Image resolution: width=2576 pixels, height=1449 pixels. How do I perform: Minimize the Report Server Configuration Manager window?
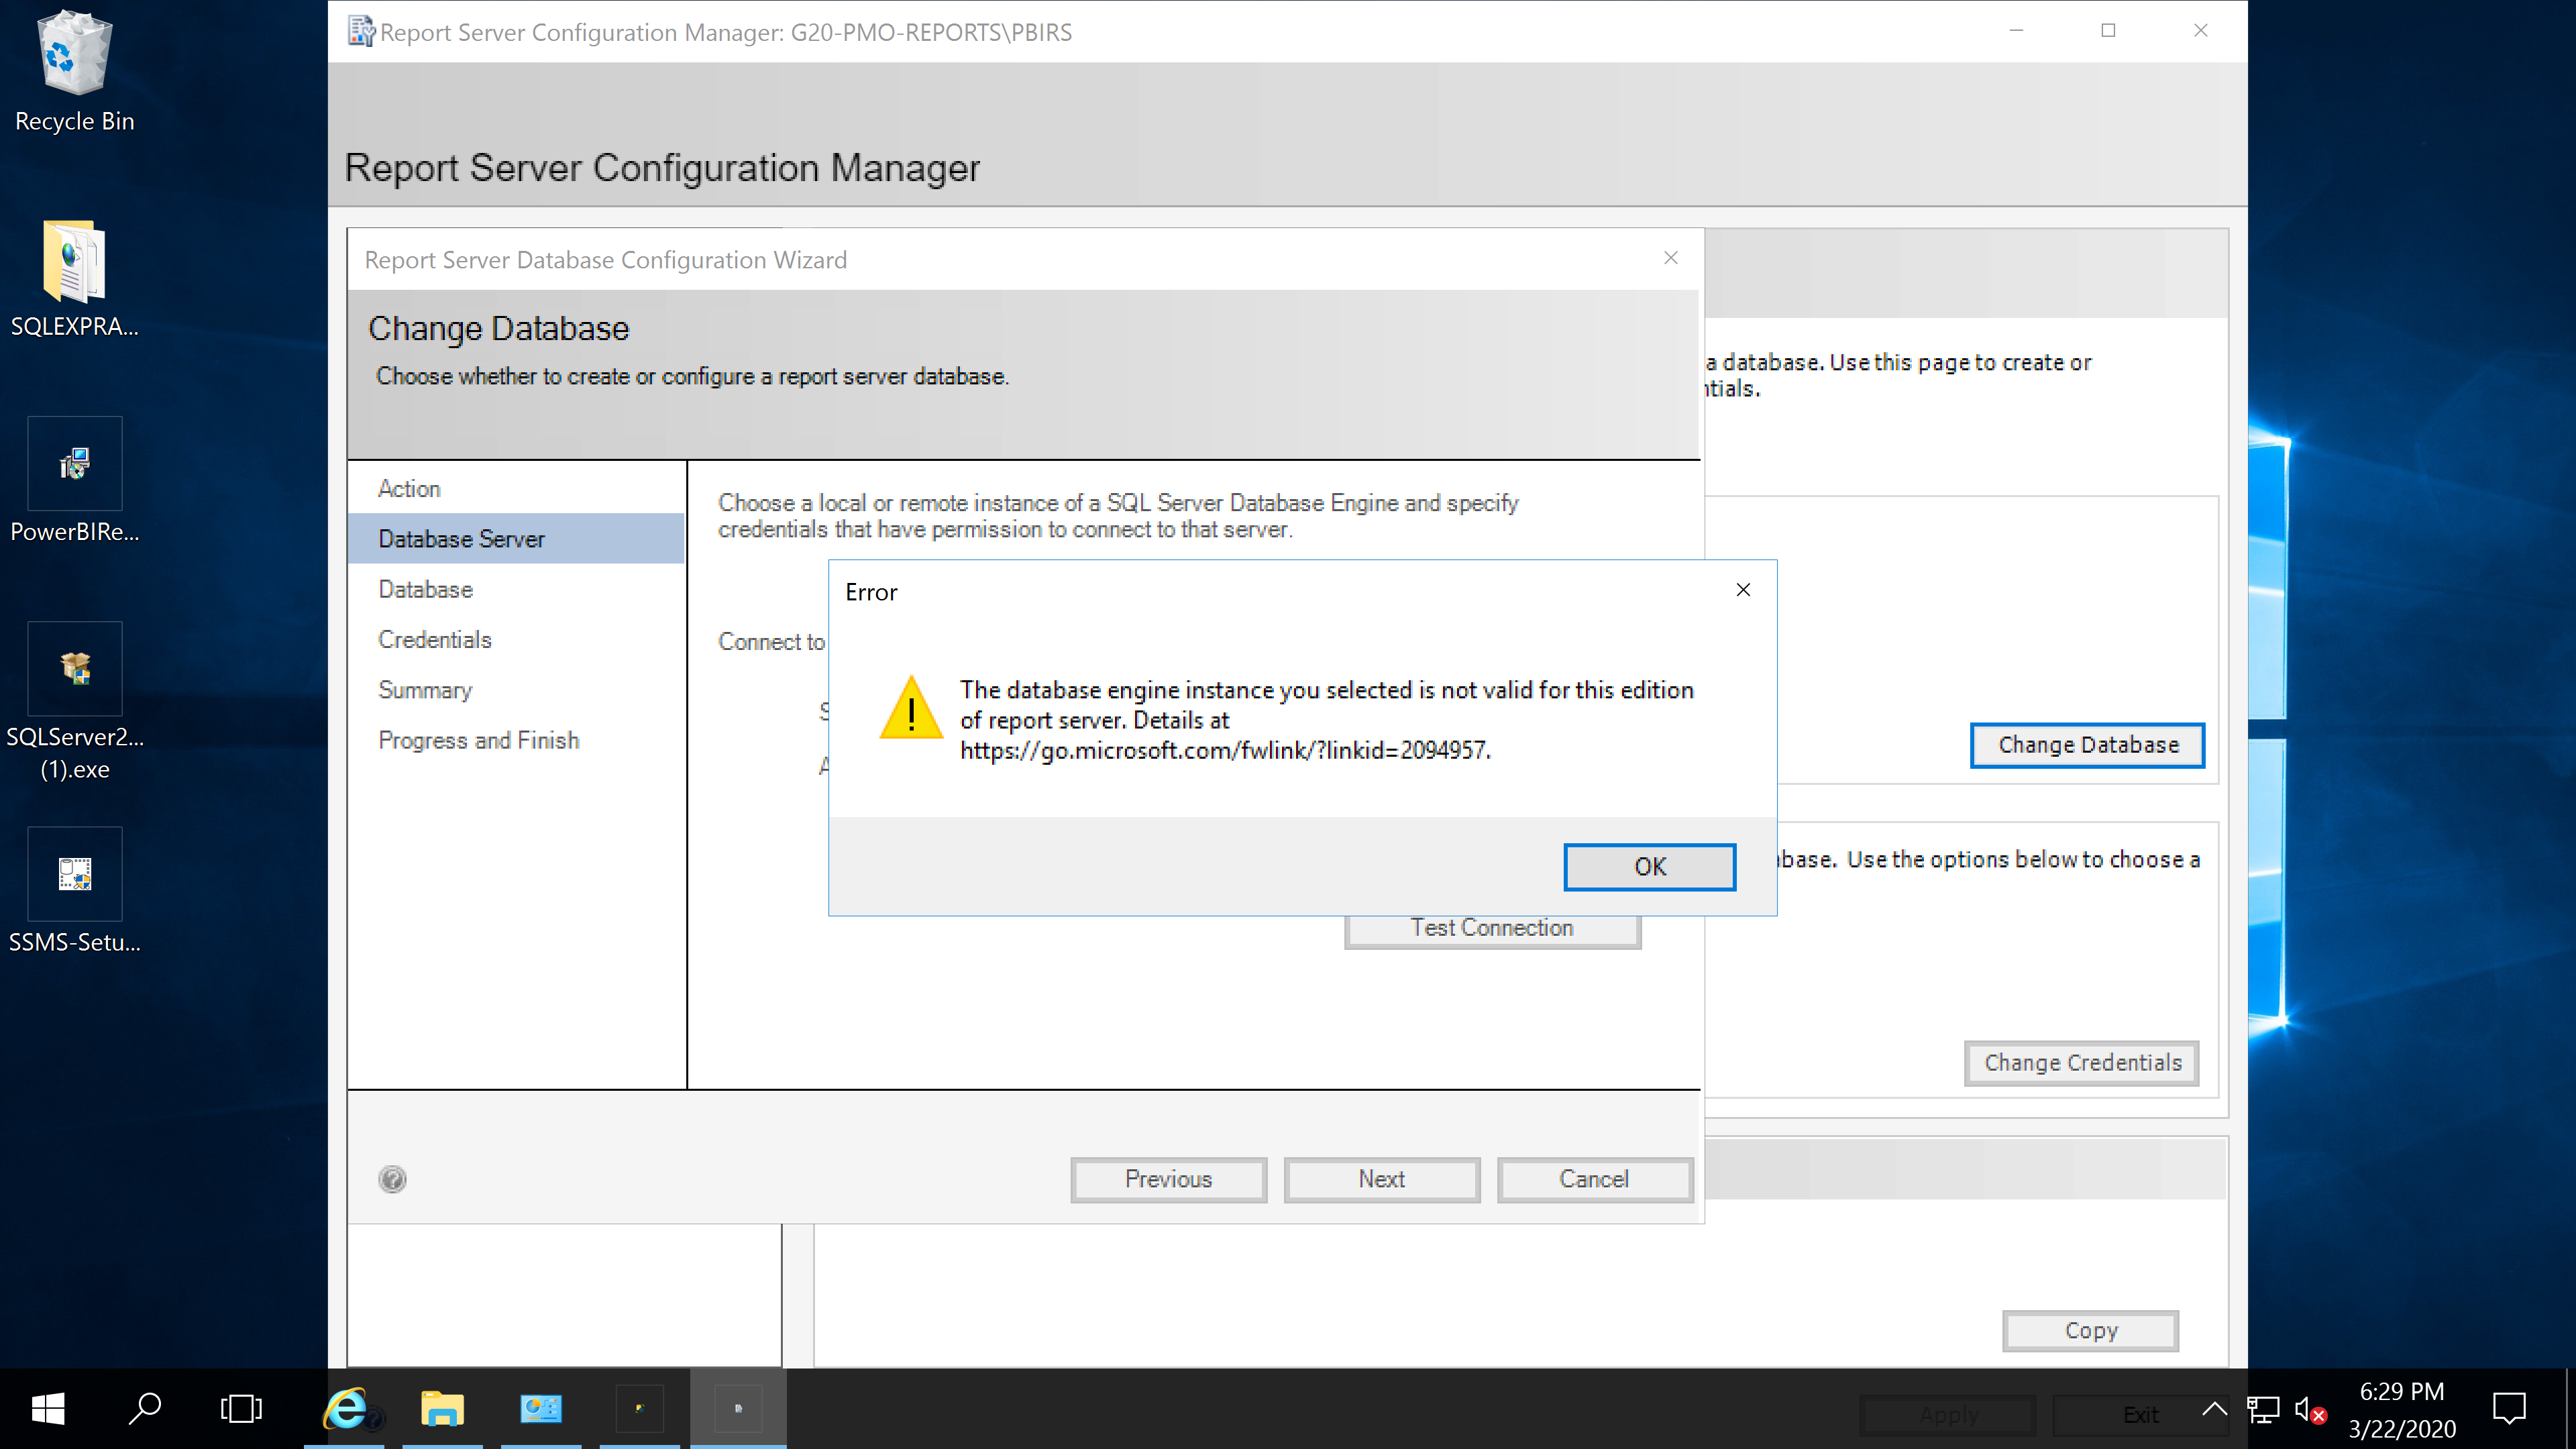pyautogui.click(x=2016, y=31)
